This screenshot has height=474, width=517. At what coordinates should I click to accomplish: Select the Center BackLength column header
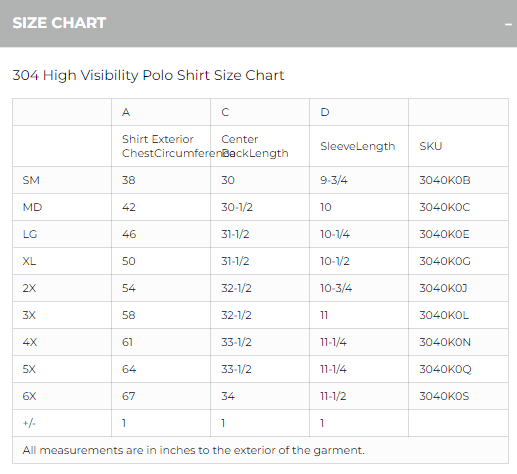(x=255, y=146)
